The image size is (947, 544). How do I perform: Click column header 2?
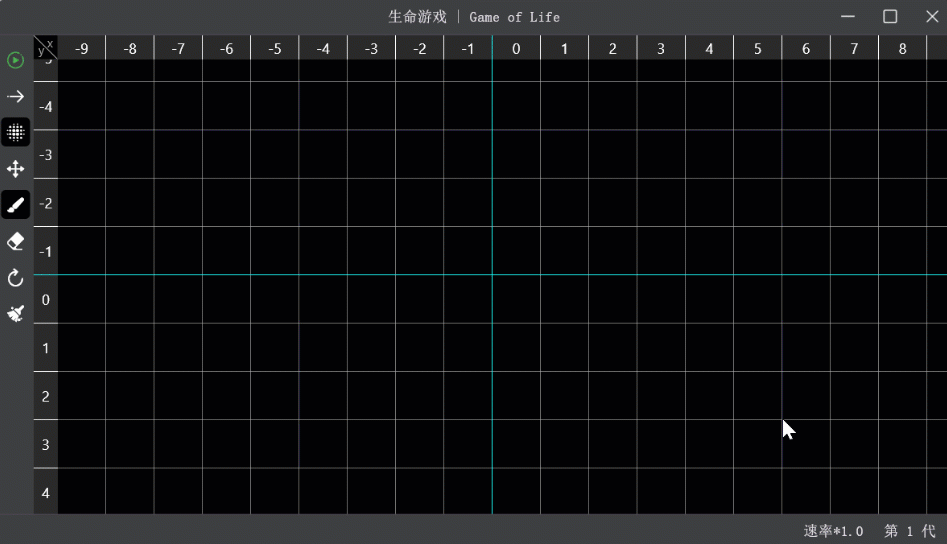(612, 48)
